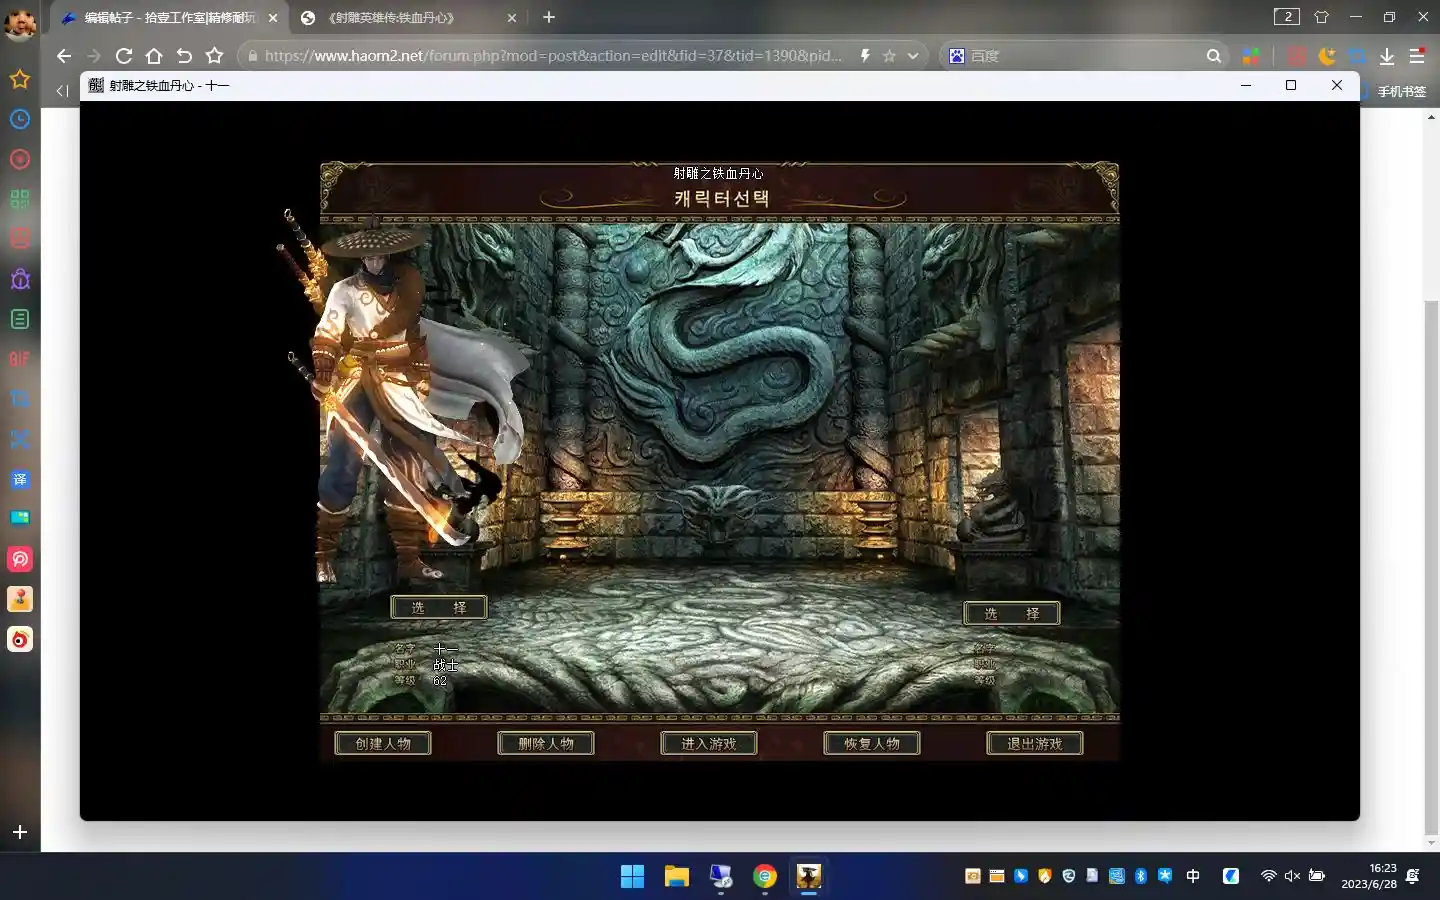Image resolution: width=1440 pixels, height=900 pixels.
Task: Bookmark page with toolbar star icon
Action: (214, 56)
